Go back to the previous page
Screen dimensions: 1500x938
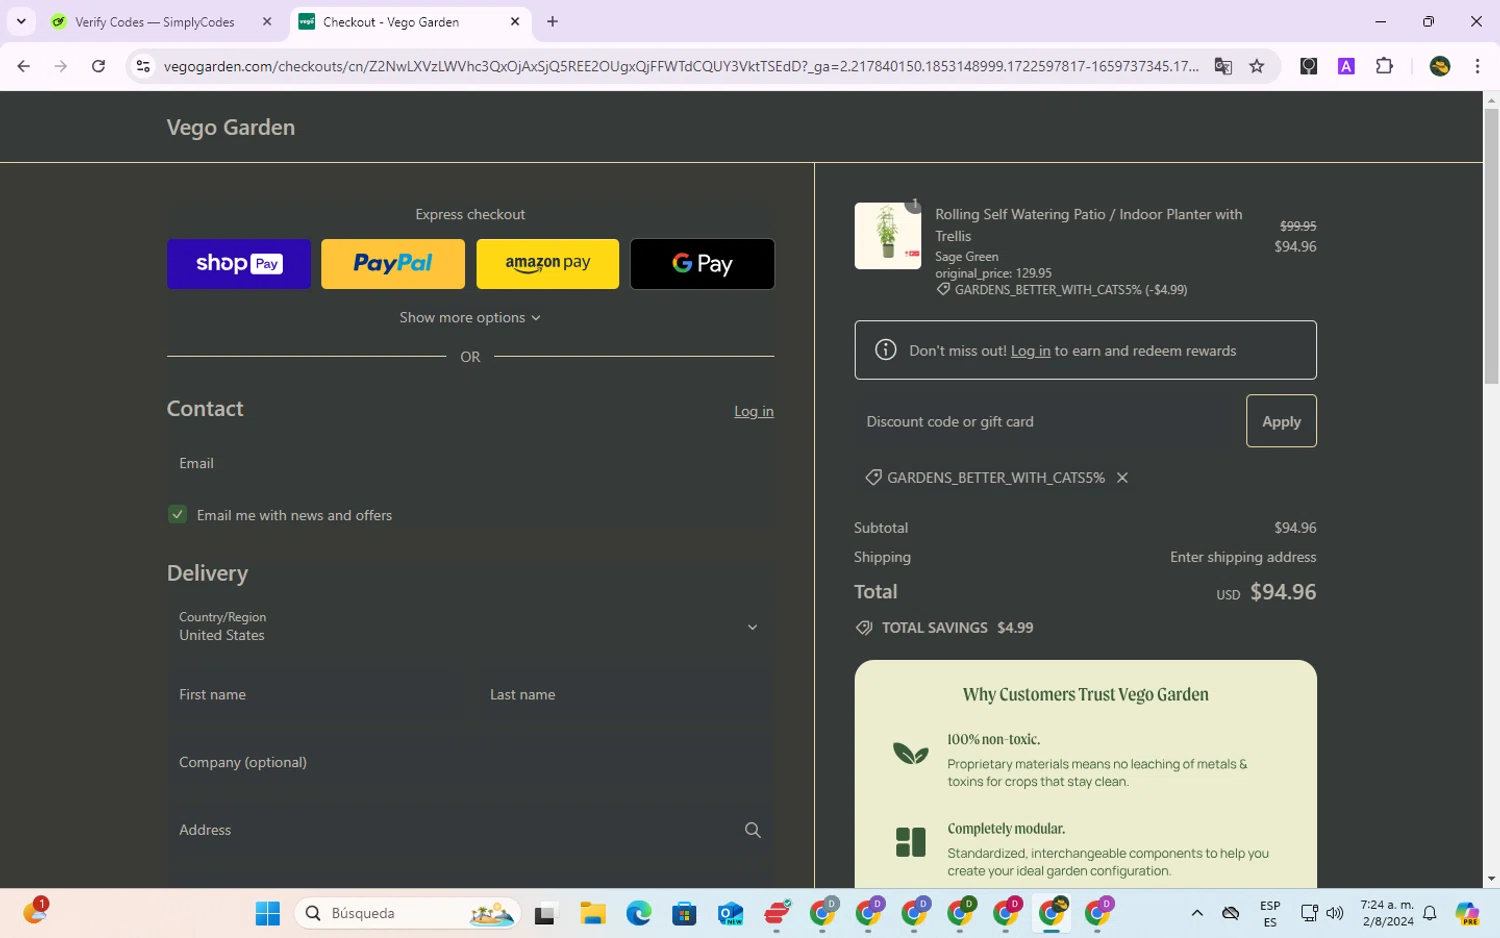pyautogui.click(x=23, y=66)
